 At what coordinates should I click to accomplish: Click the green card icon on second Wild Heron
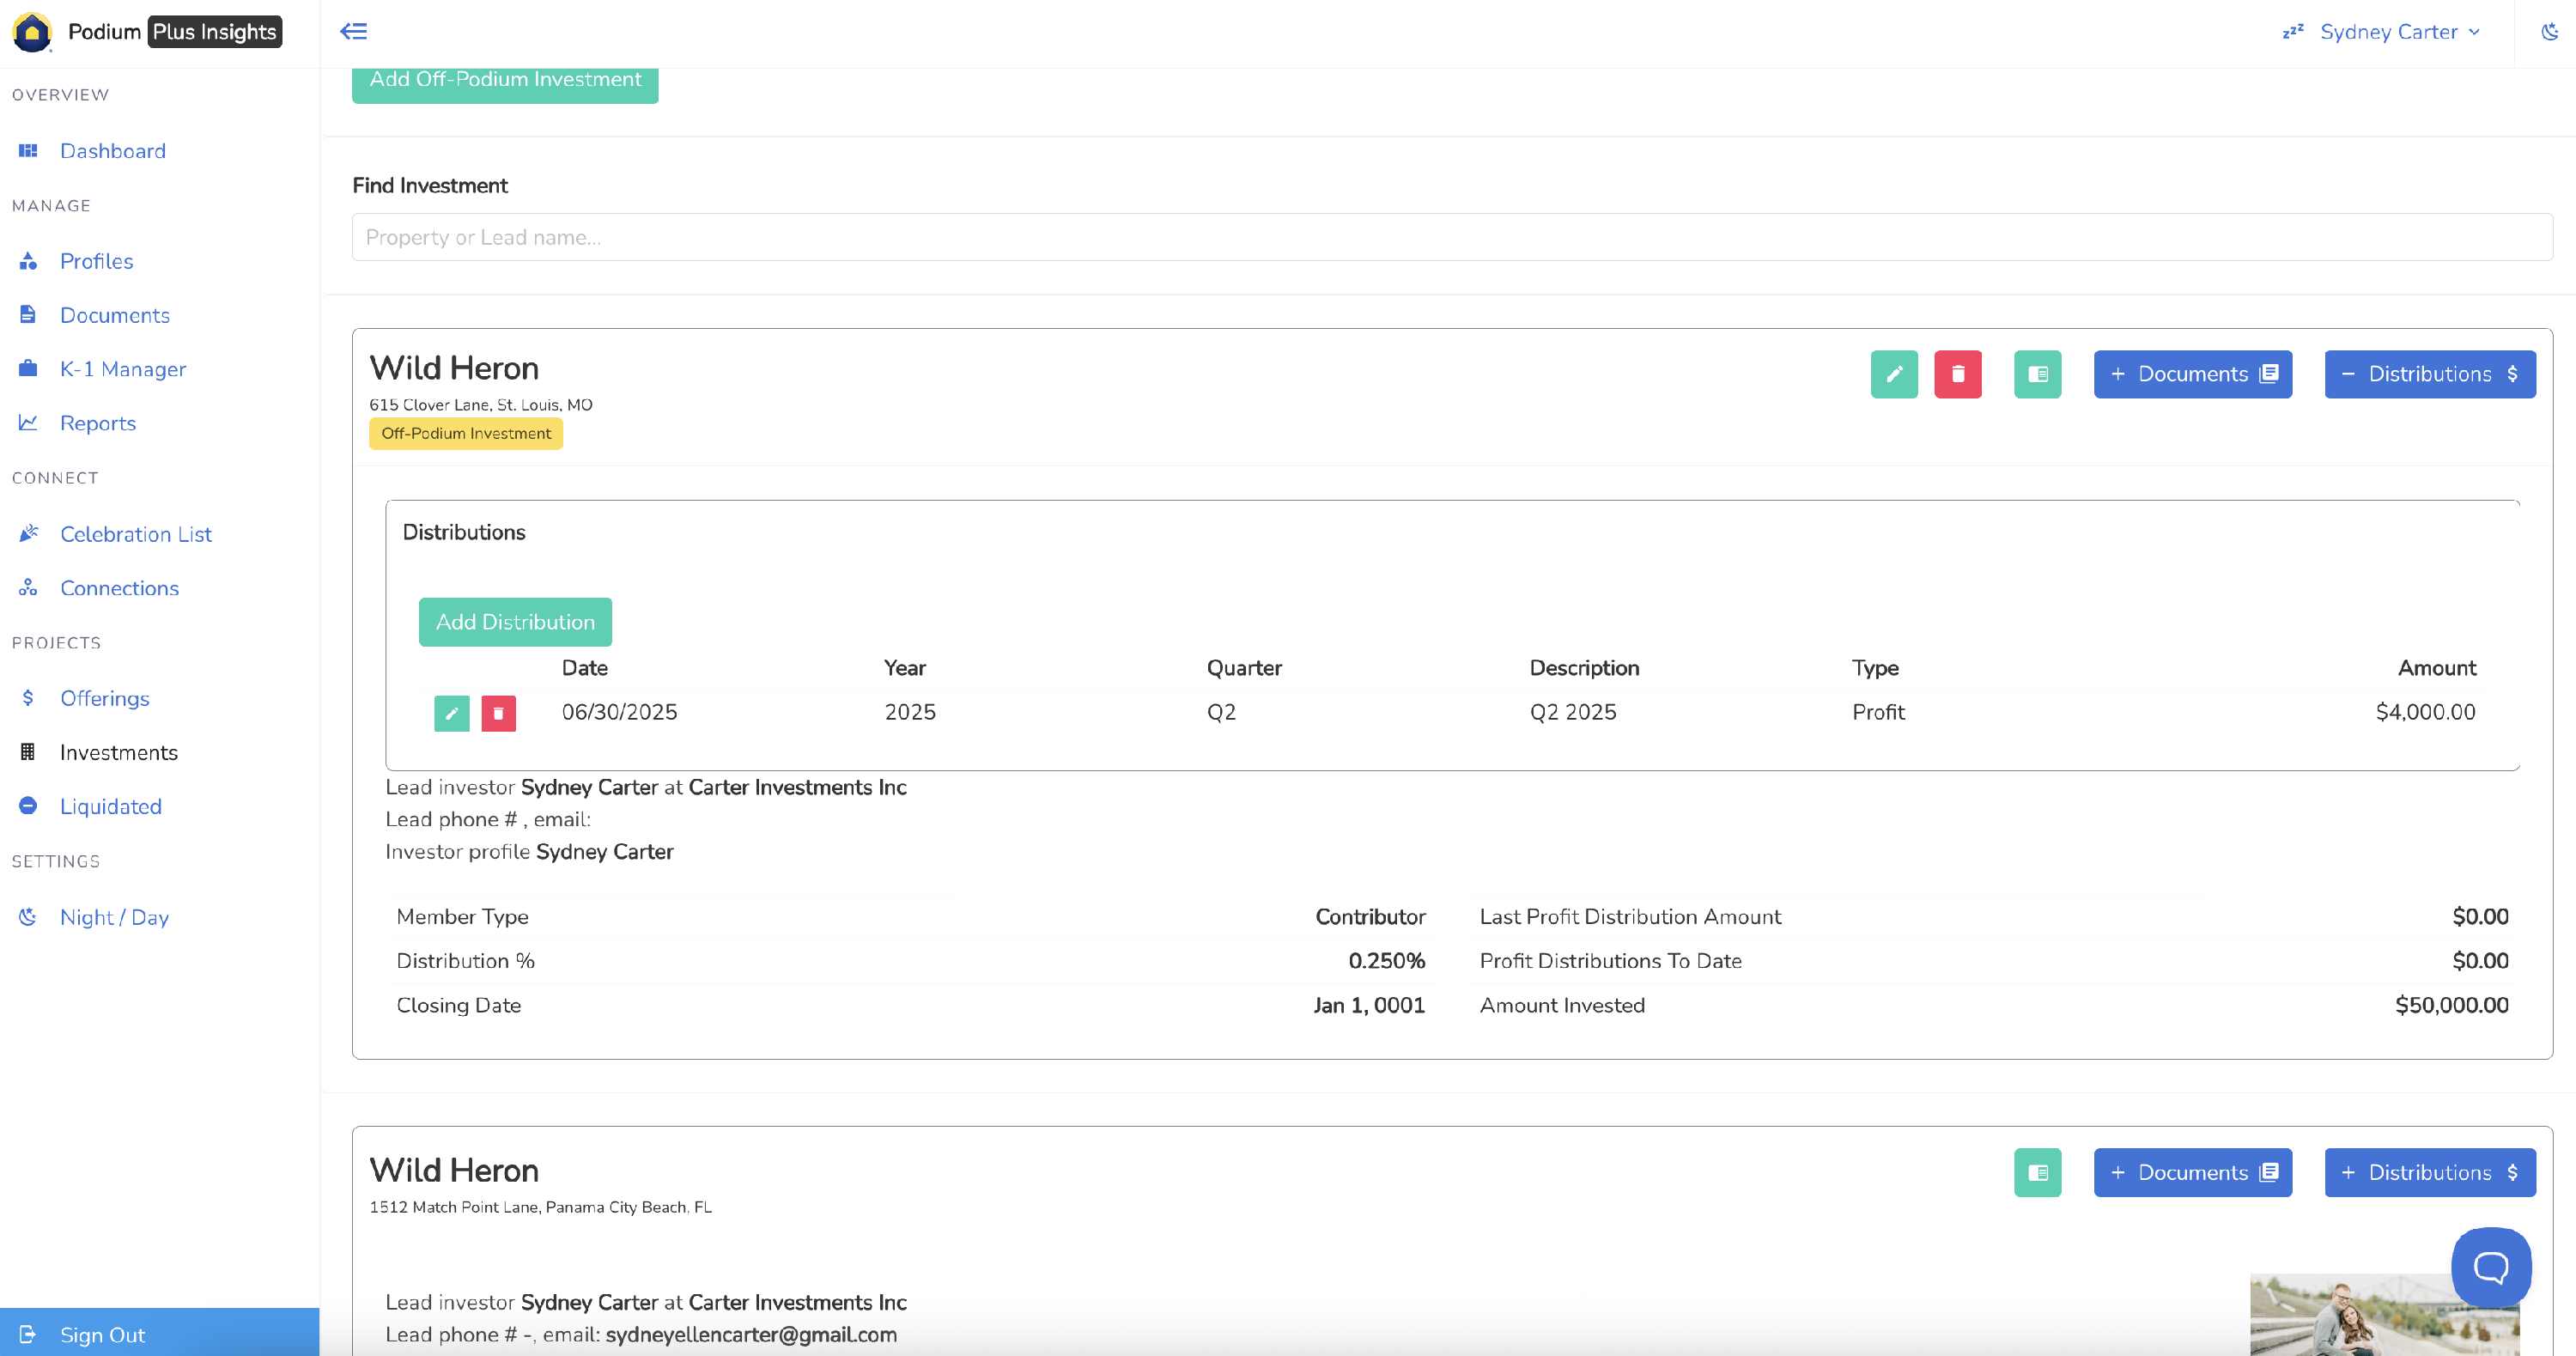coord(2037,1172)
